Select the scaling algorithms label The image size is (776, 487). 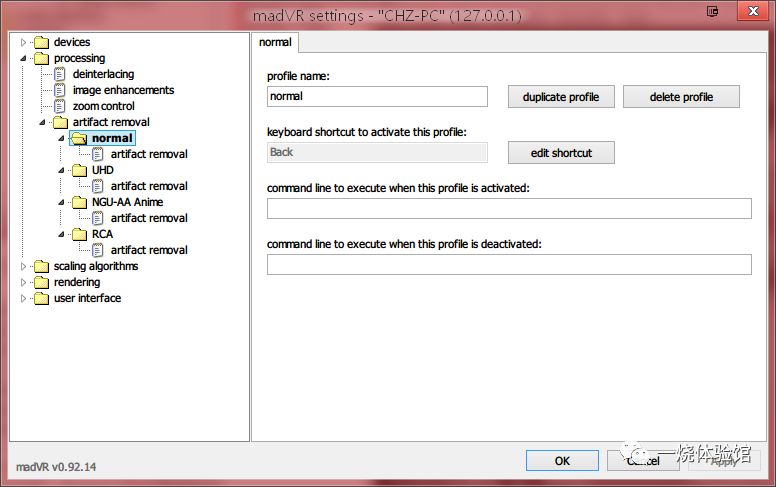coord(96,266)
